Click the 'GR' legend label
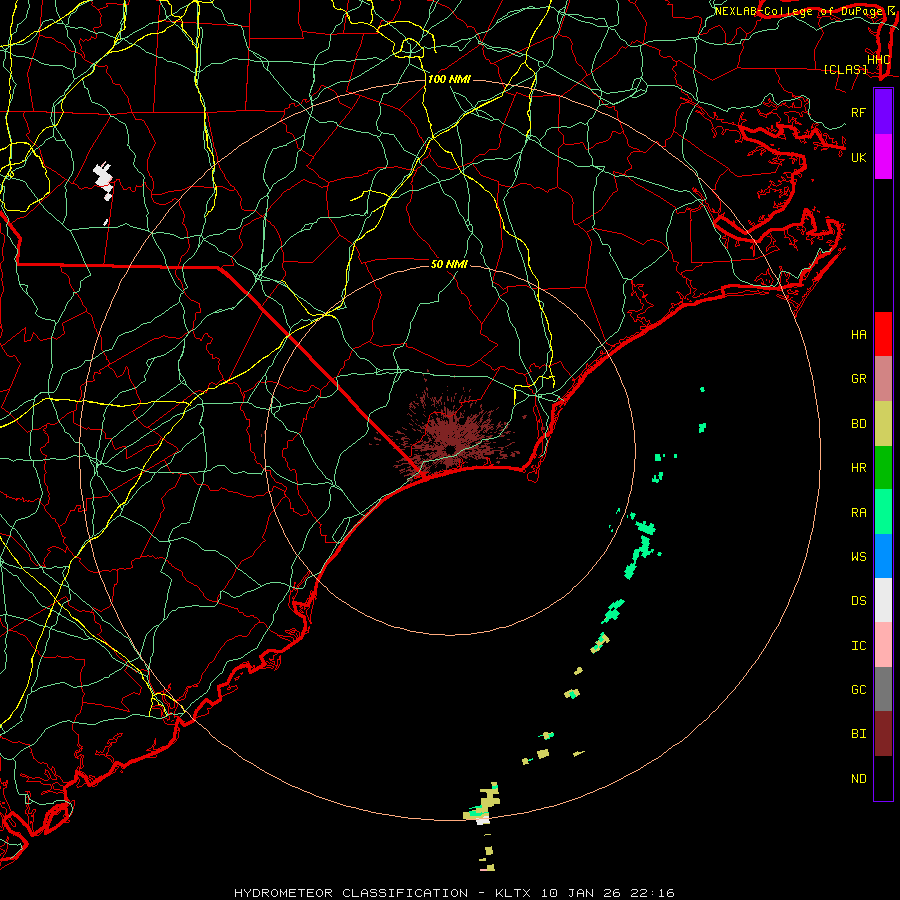The image size is (900, 900). pos(858,379)
